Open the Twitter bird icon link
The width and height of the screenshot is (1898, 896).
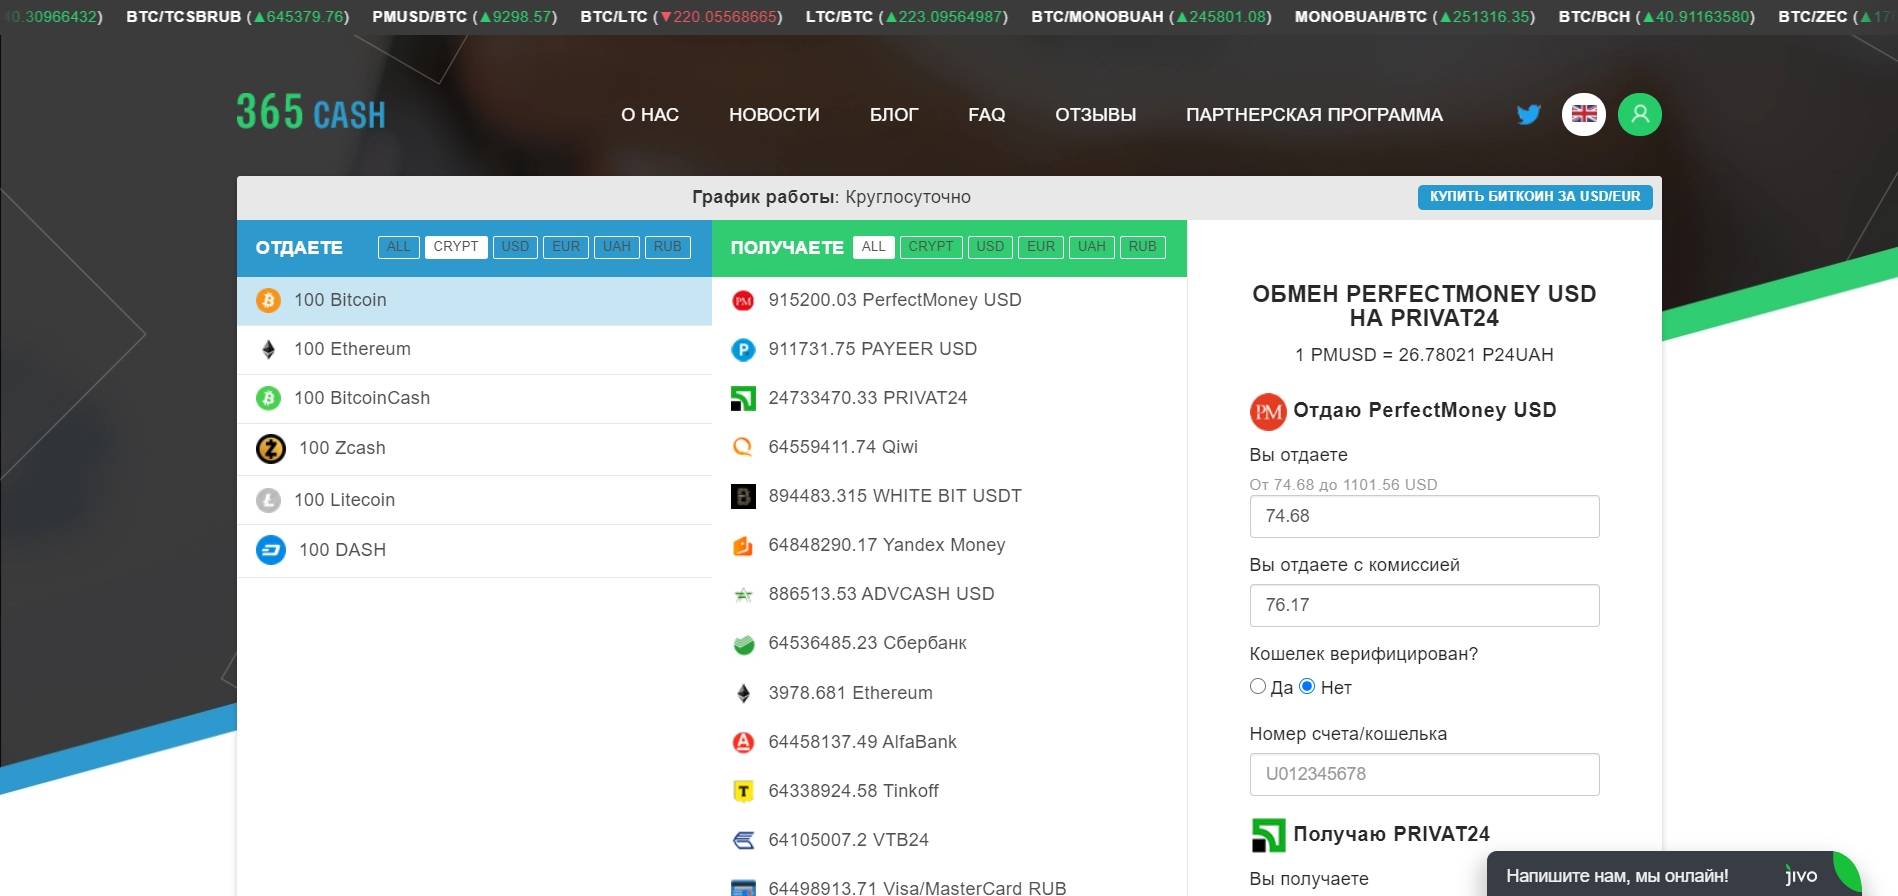[x=1528, y=115]
